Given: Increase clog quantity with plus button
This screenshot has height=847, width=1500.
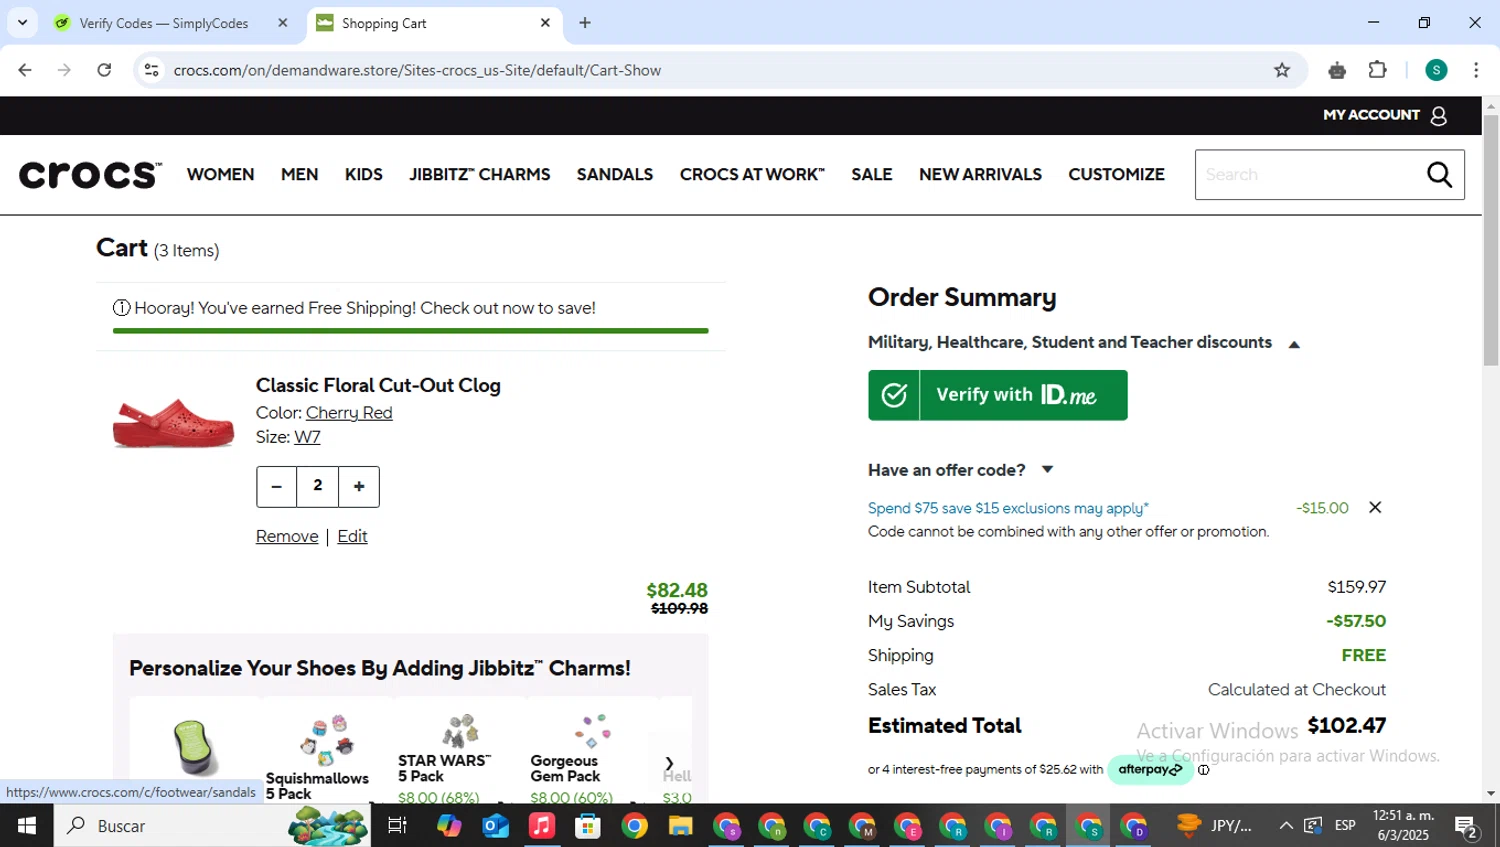Looking at the screenshot, I should coord(359,487).
